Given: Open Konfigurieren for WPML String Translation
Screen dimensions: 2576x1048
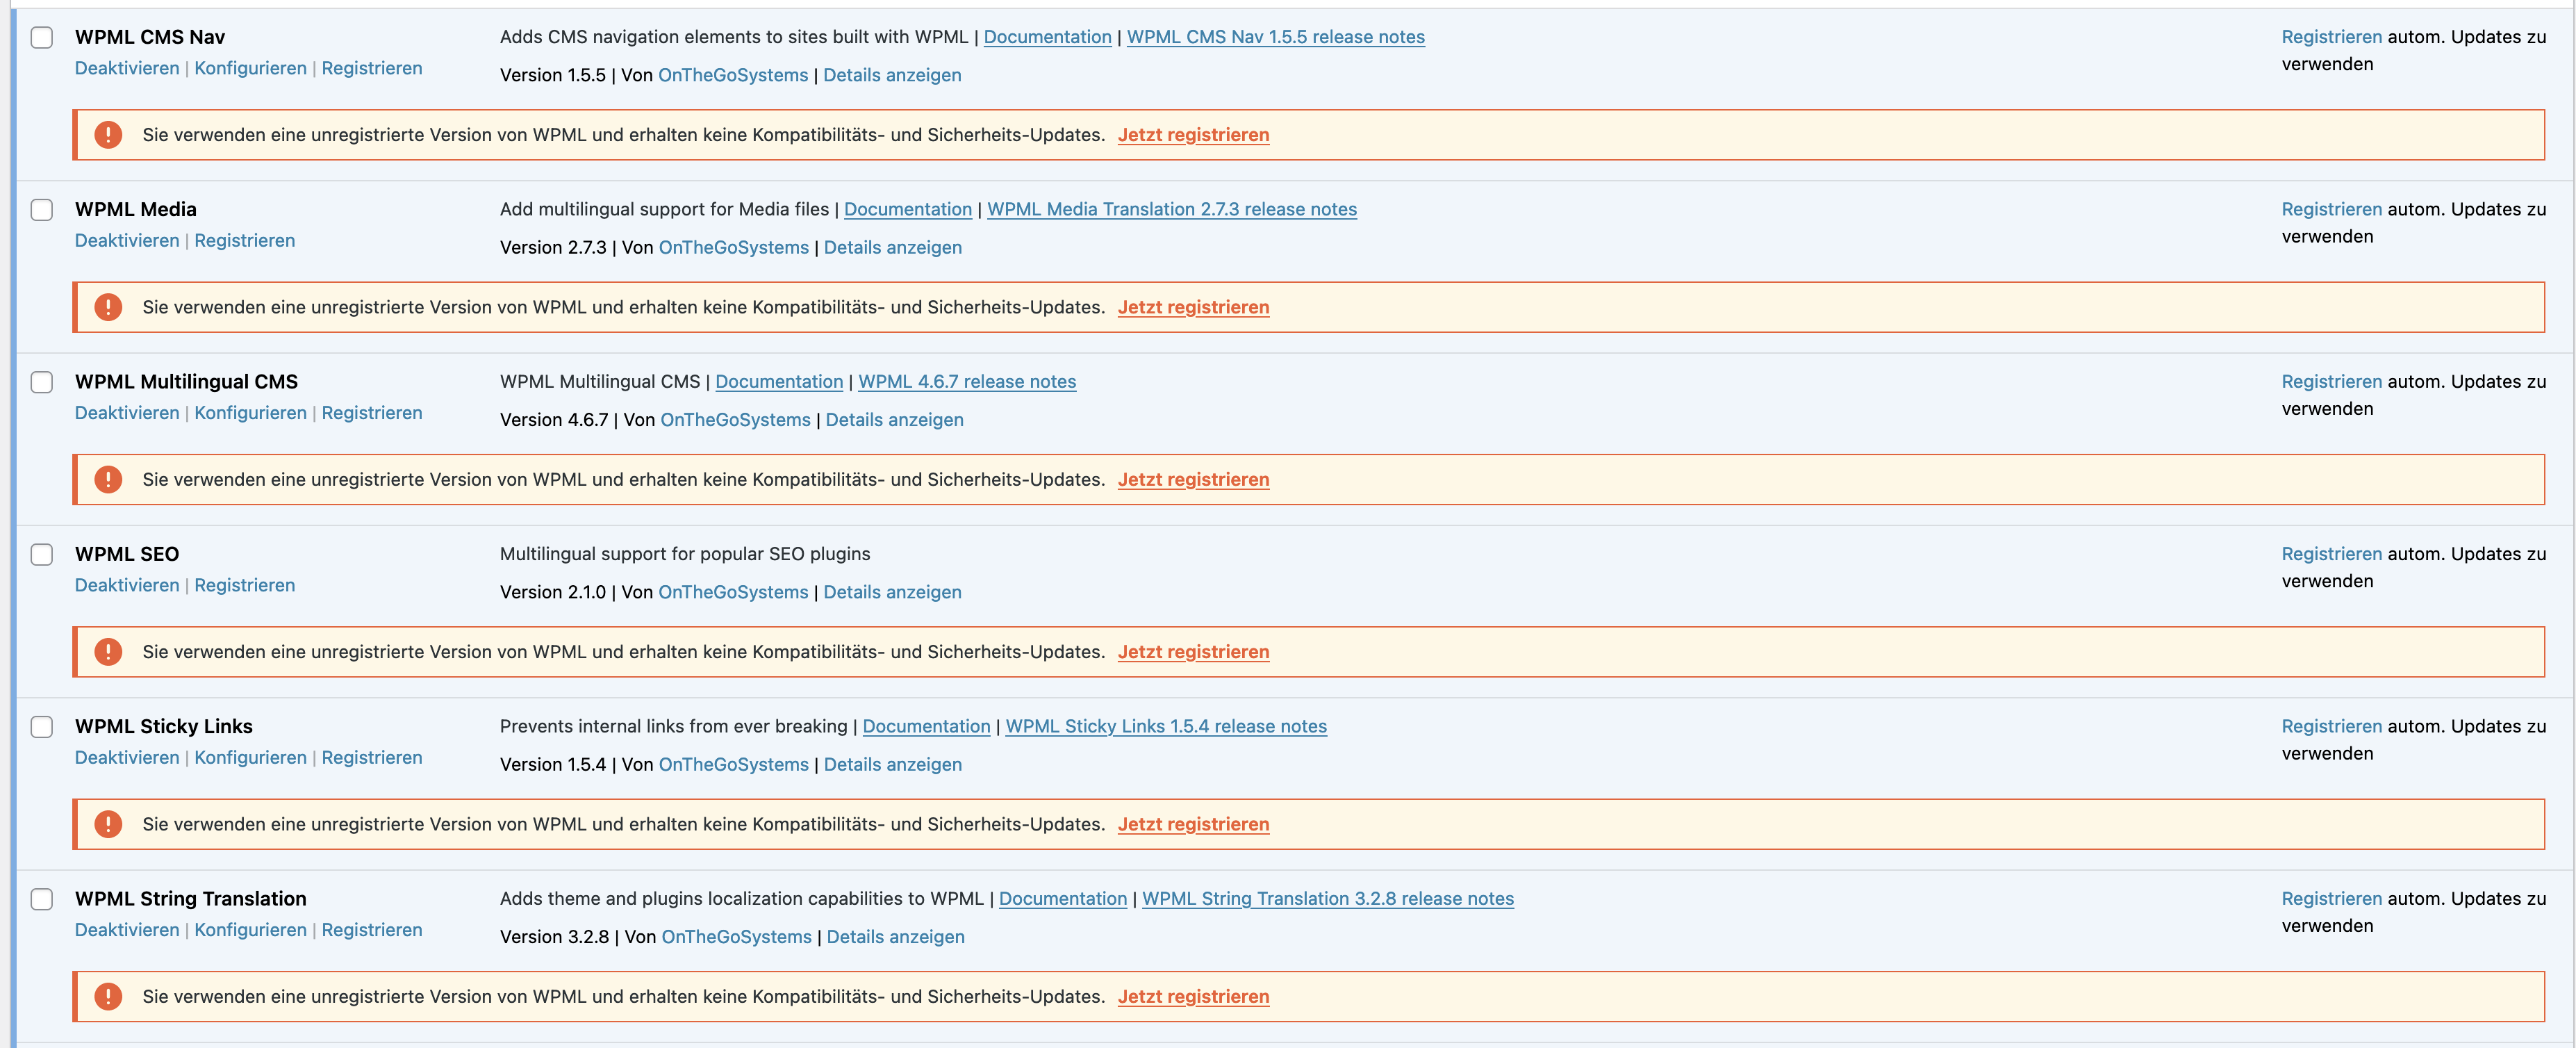Looking at the screenshot, I should click(250, 930).
